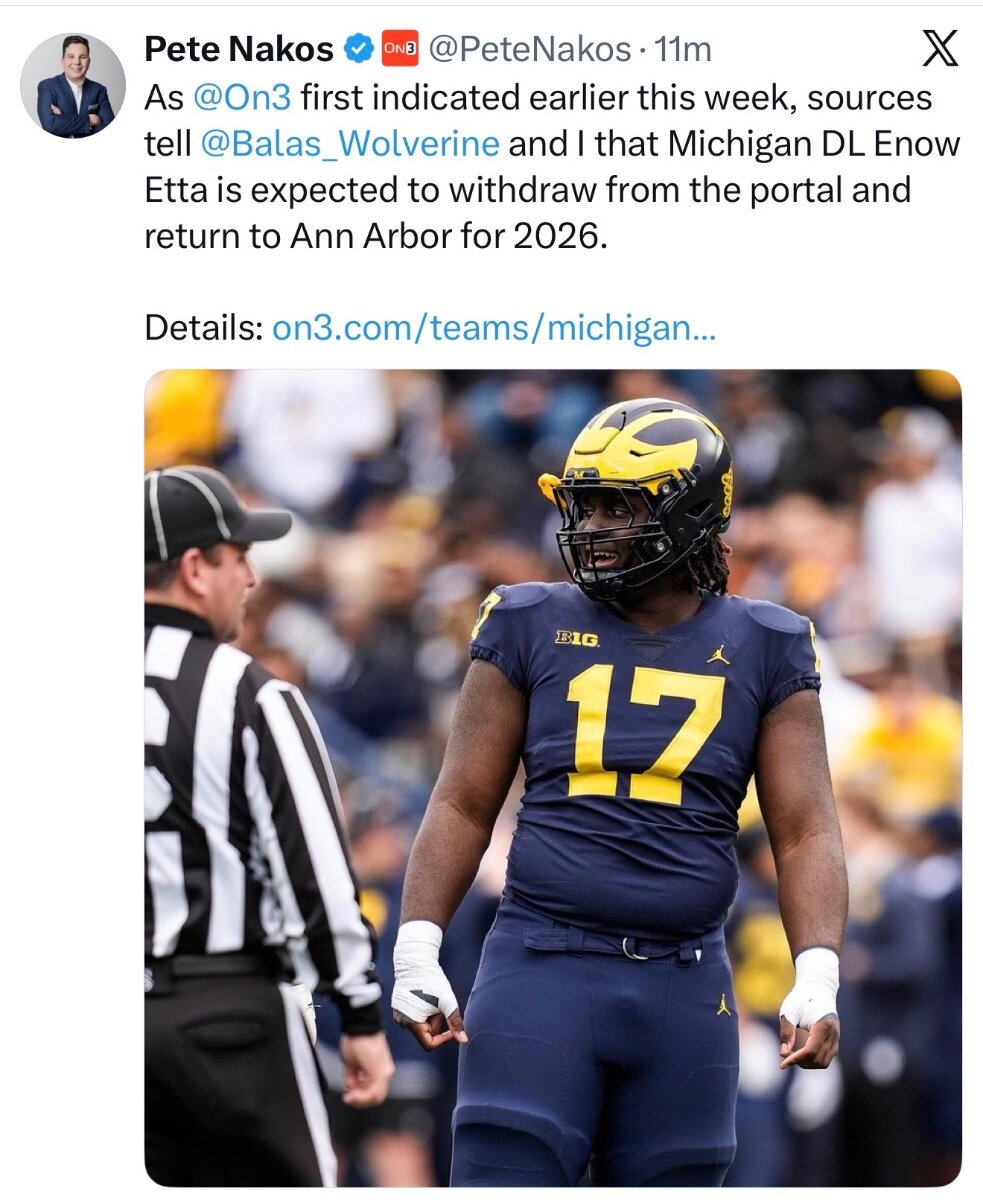The image size is (983, 1200).
Task: Visit the @PeteNakos handle
Action: [x=530, y=48]
